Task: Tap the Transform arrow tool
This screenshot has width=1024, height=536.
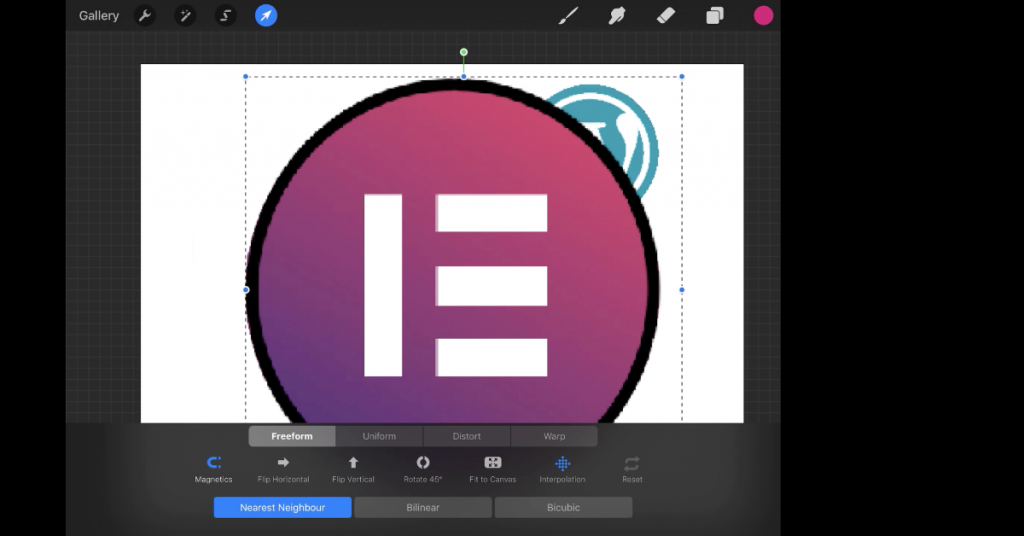Action: pos(266,16)
